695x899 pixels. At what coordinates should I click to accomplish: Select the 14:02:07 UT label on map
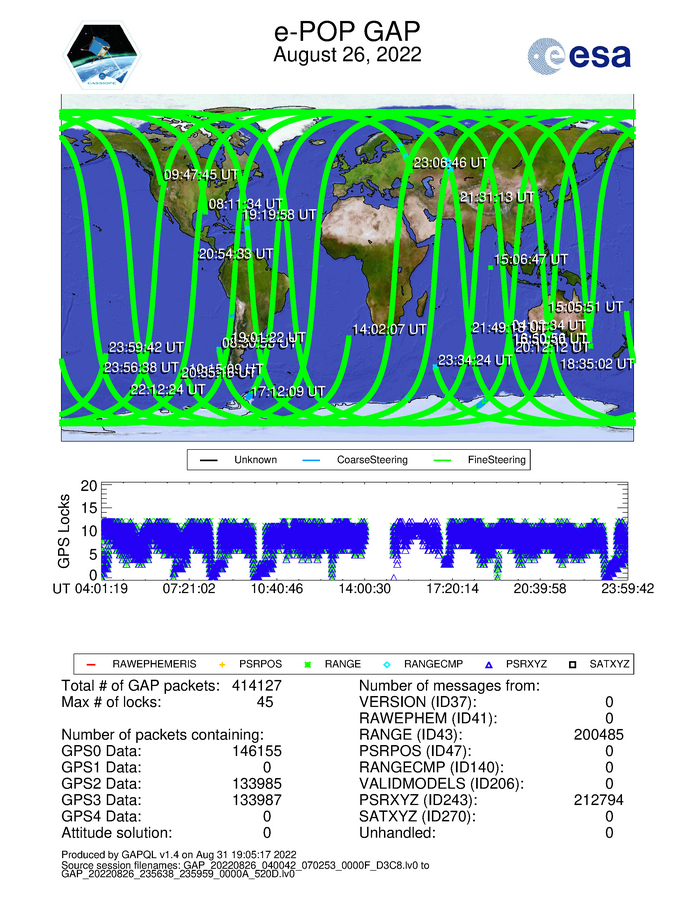tap(389, 329)
